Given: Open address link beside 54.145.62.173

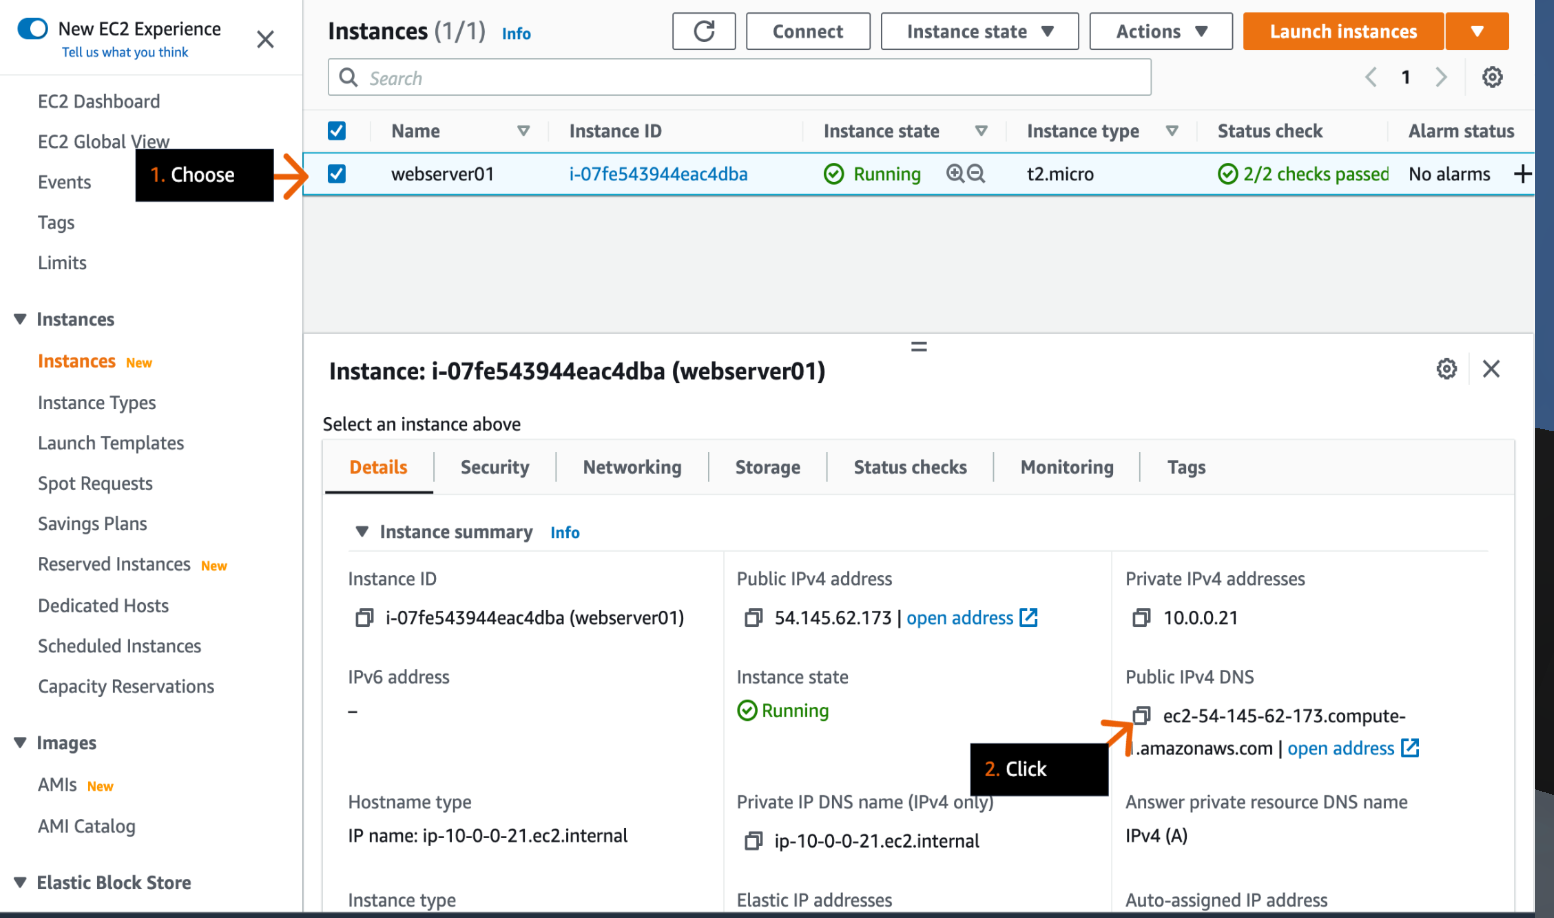Looking at the screenshot, I should (961, 618).
